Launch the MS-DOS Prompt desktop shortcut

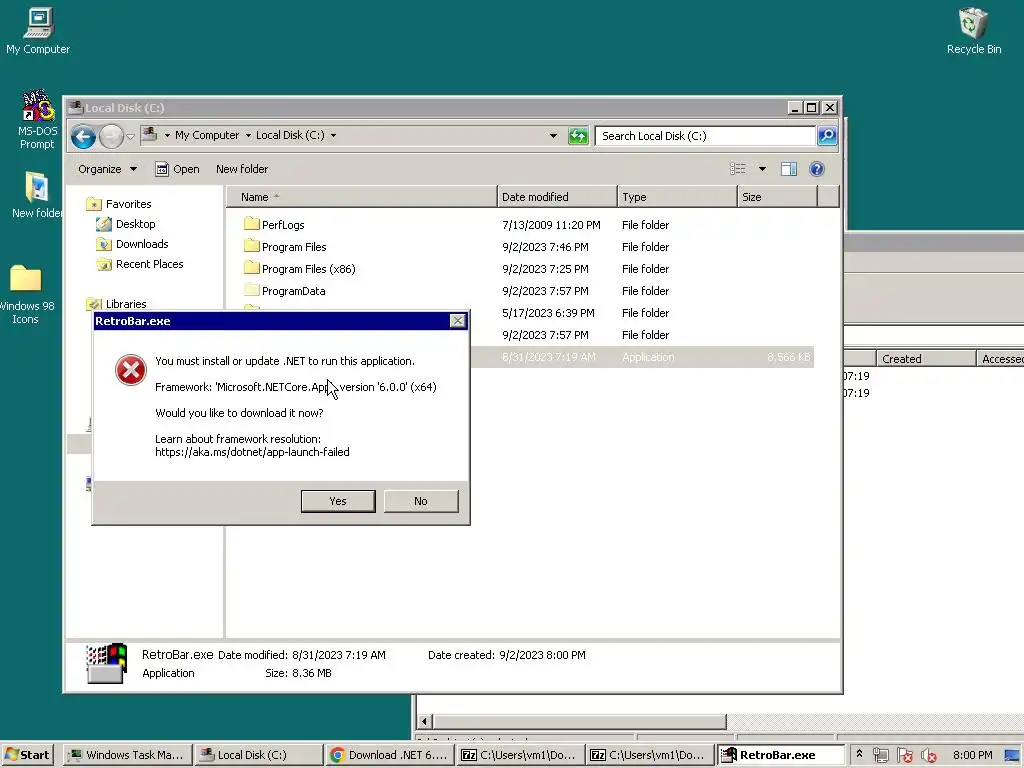37,120
